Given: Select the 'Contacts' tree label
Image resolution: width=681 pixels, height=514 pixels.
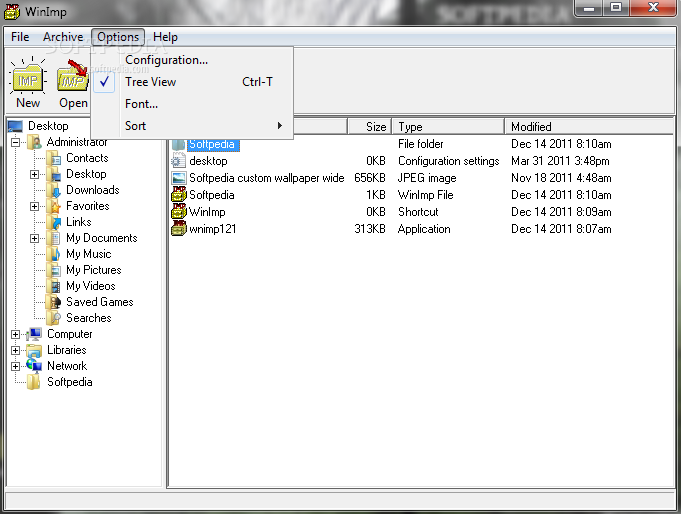Looking at the screenshot, I should (87, 158).
